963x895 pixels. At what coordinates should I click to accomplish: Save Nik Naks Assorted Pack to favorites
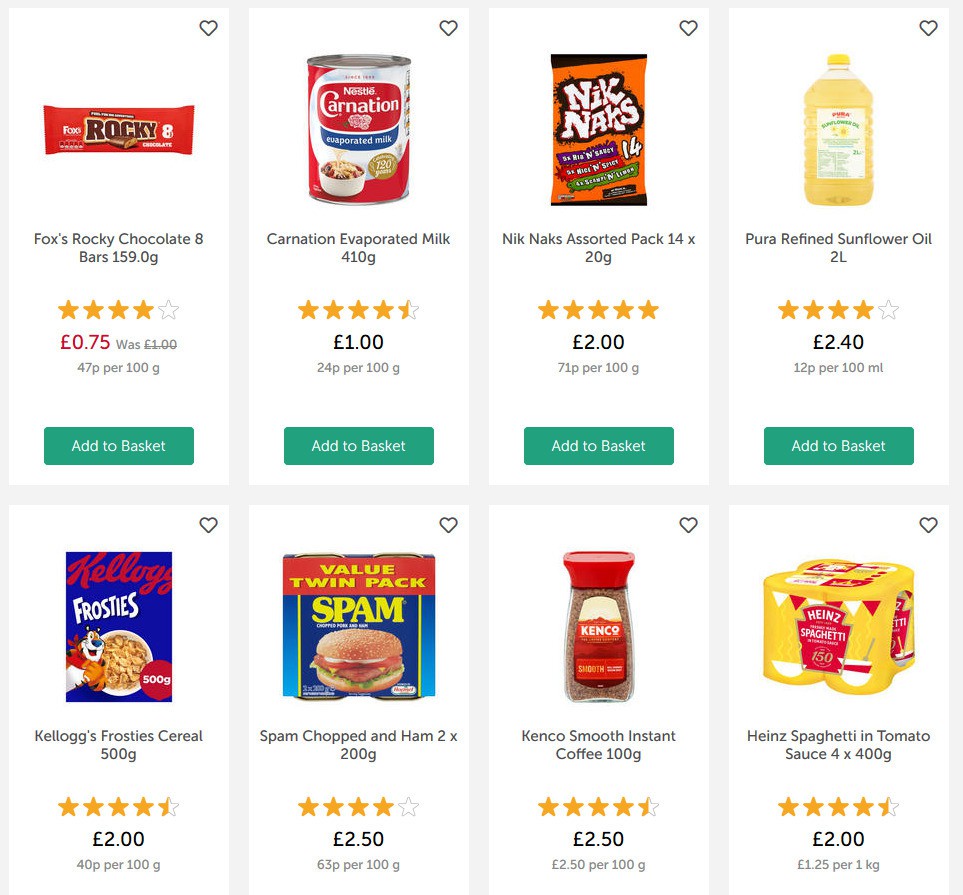(688, 29)
